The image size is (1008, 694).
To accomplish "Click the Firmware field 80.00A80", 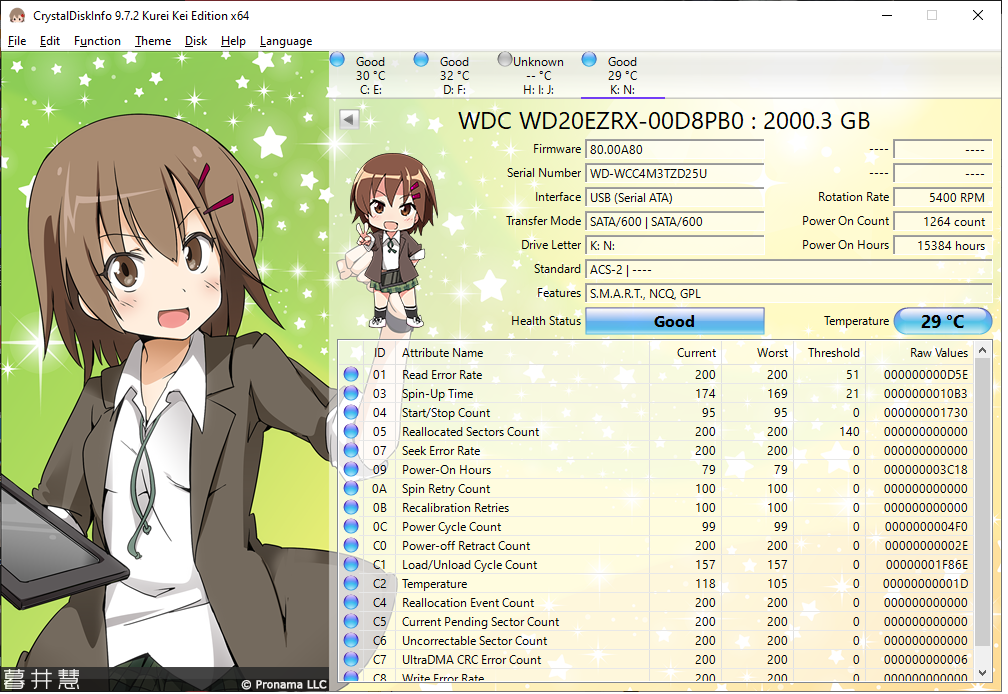I will tap(674, 149).
